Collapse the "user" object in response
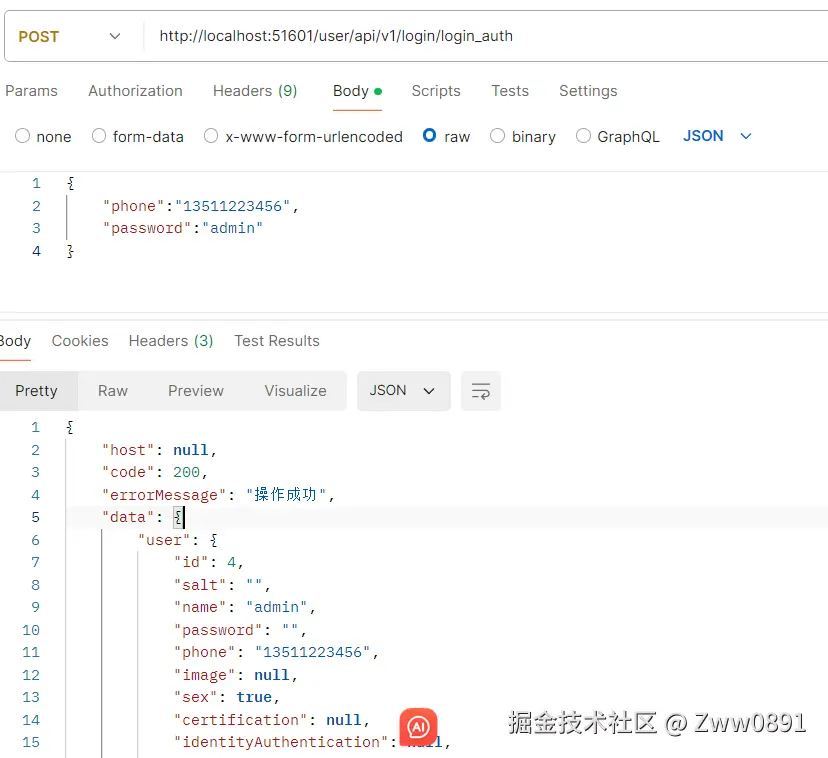 coord(213,540)
